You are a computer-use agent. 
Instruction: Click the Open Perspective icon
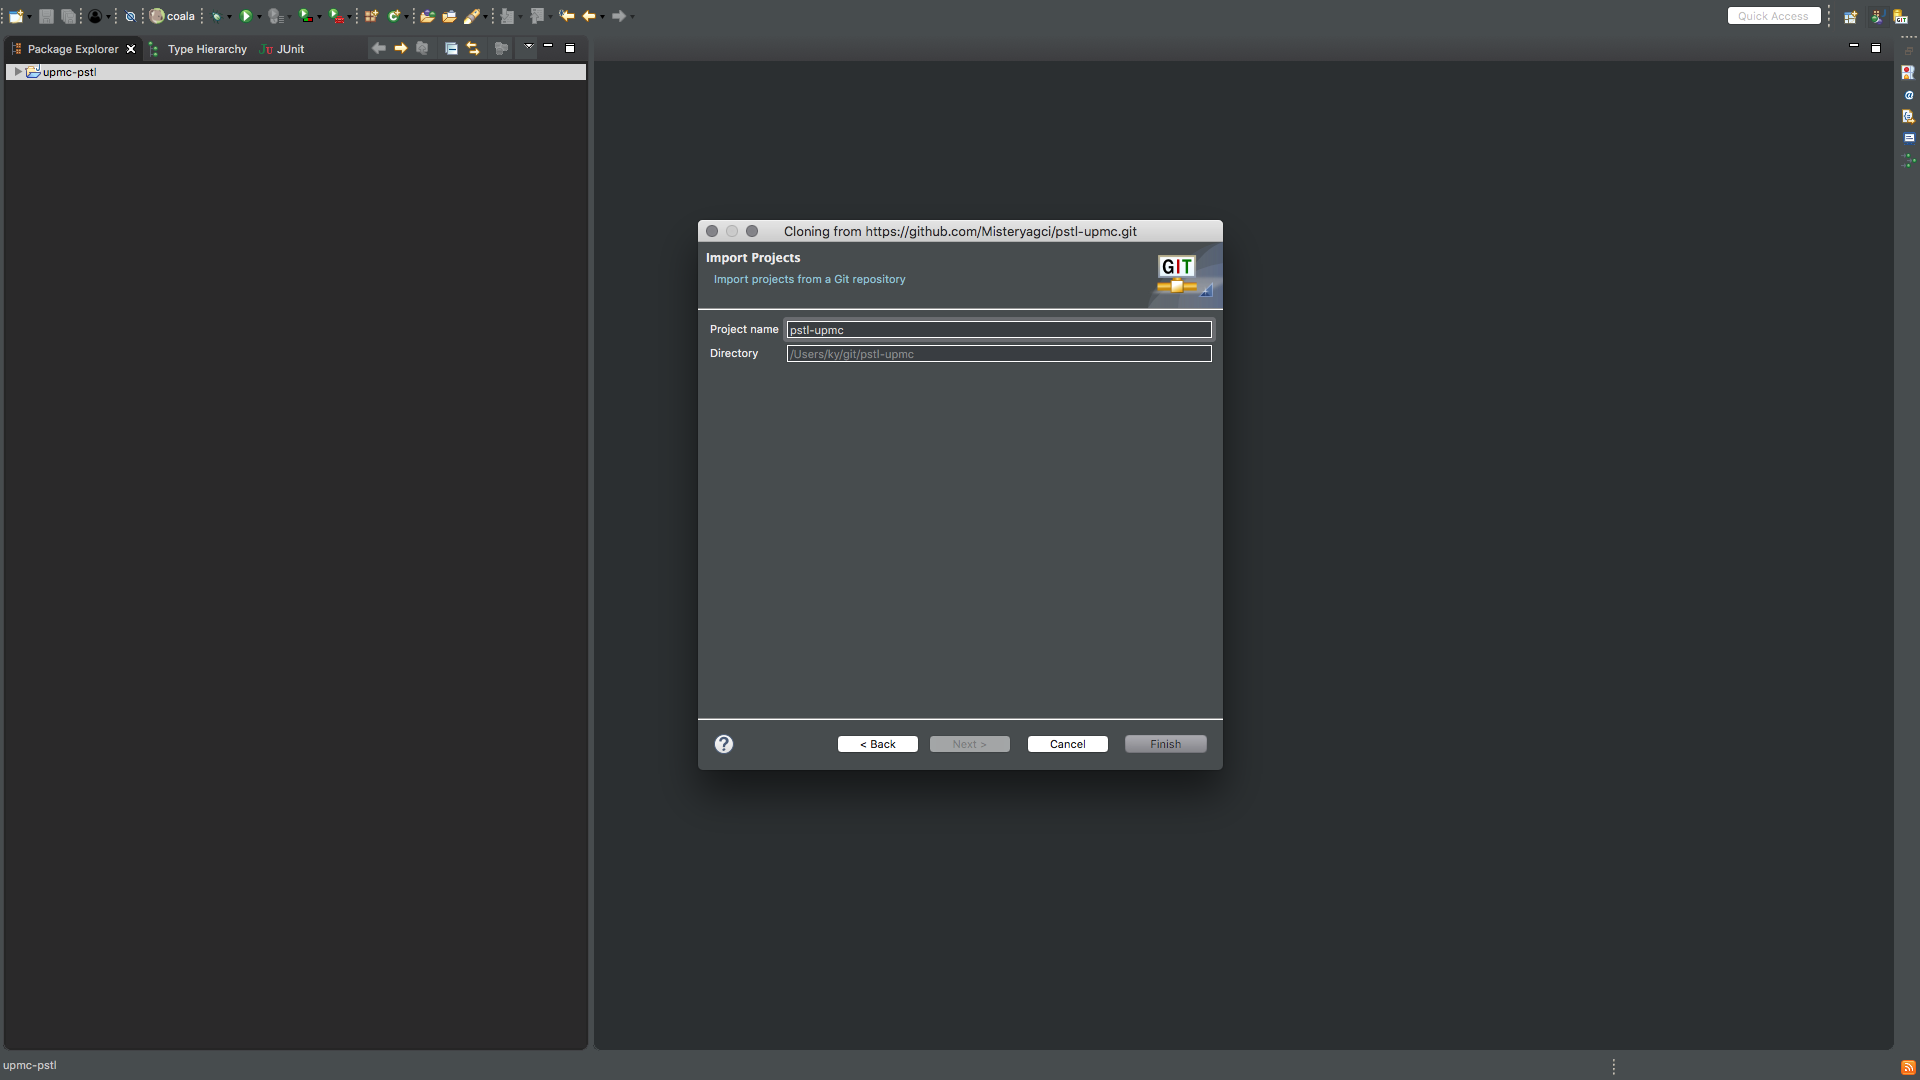[x=1850, y=17]
